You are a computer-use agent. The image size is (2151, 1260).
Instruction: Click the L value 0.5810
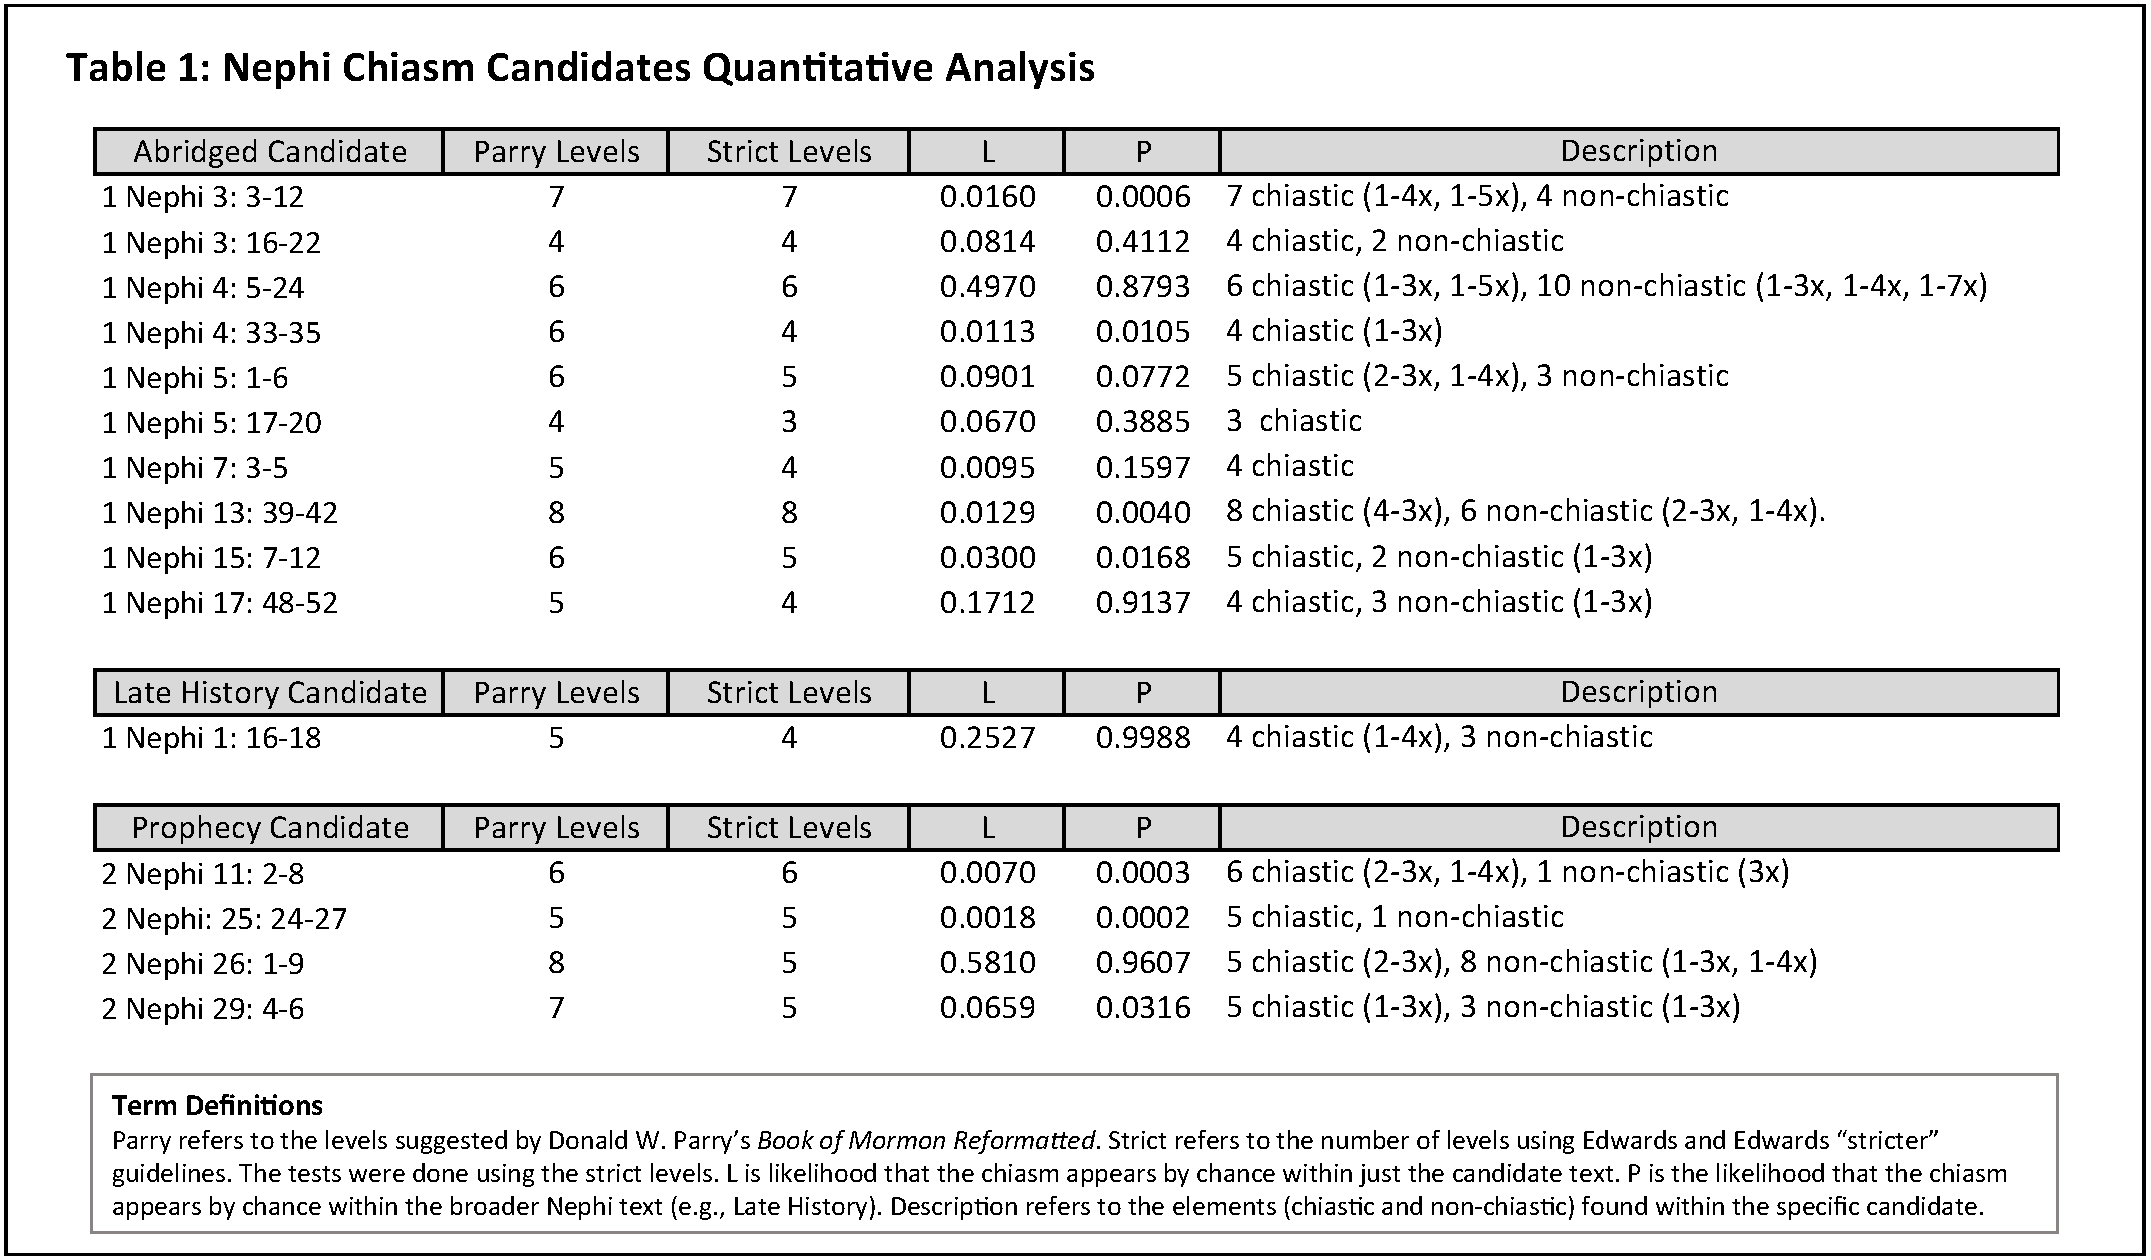(987, 963)
